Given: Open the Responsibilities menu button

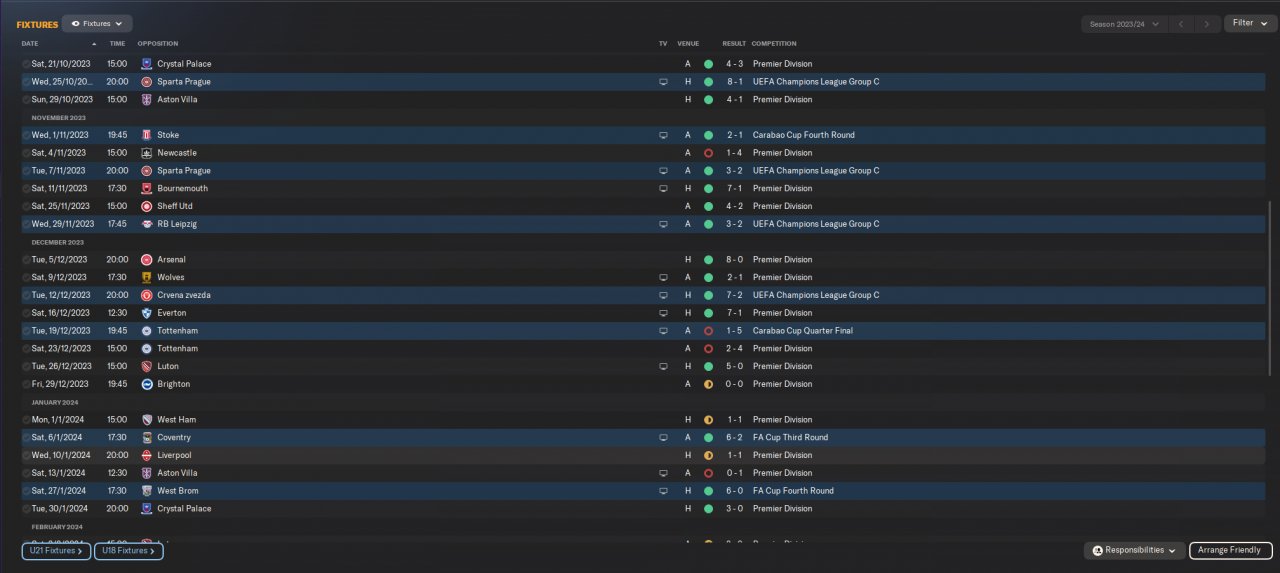Looking at the screenshot, I should click(x=1134, y=551).
